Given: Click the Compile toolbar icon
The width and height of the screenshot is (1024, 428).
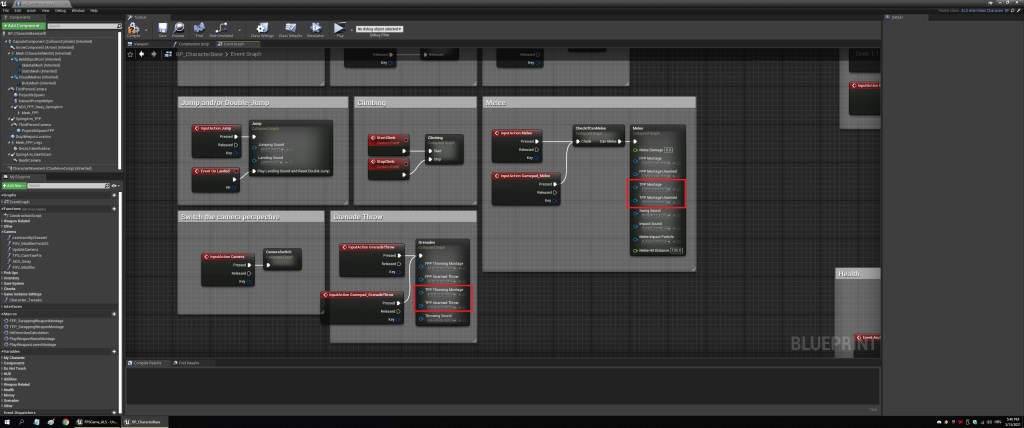Looking at the screenshot, I should [x=134, y=28].
